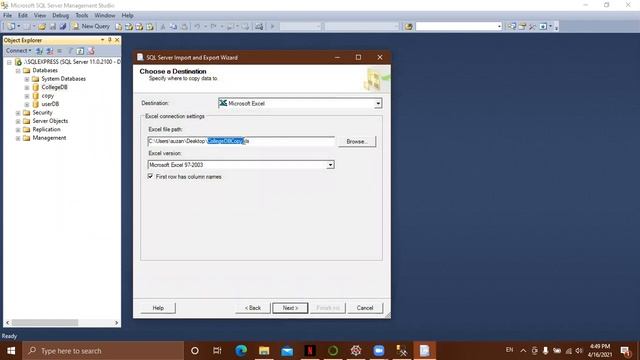Viewport: 640px width, 360px height.
Task: Open the Excel version dropdown
Action: [x=330, y=165]
